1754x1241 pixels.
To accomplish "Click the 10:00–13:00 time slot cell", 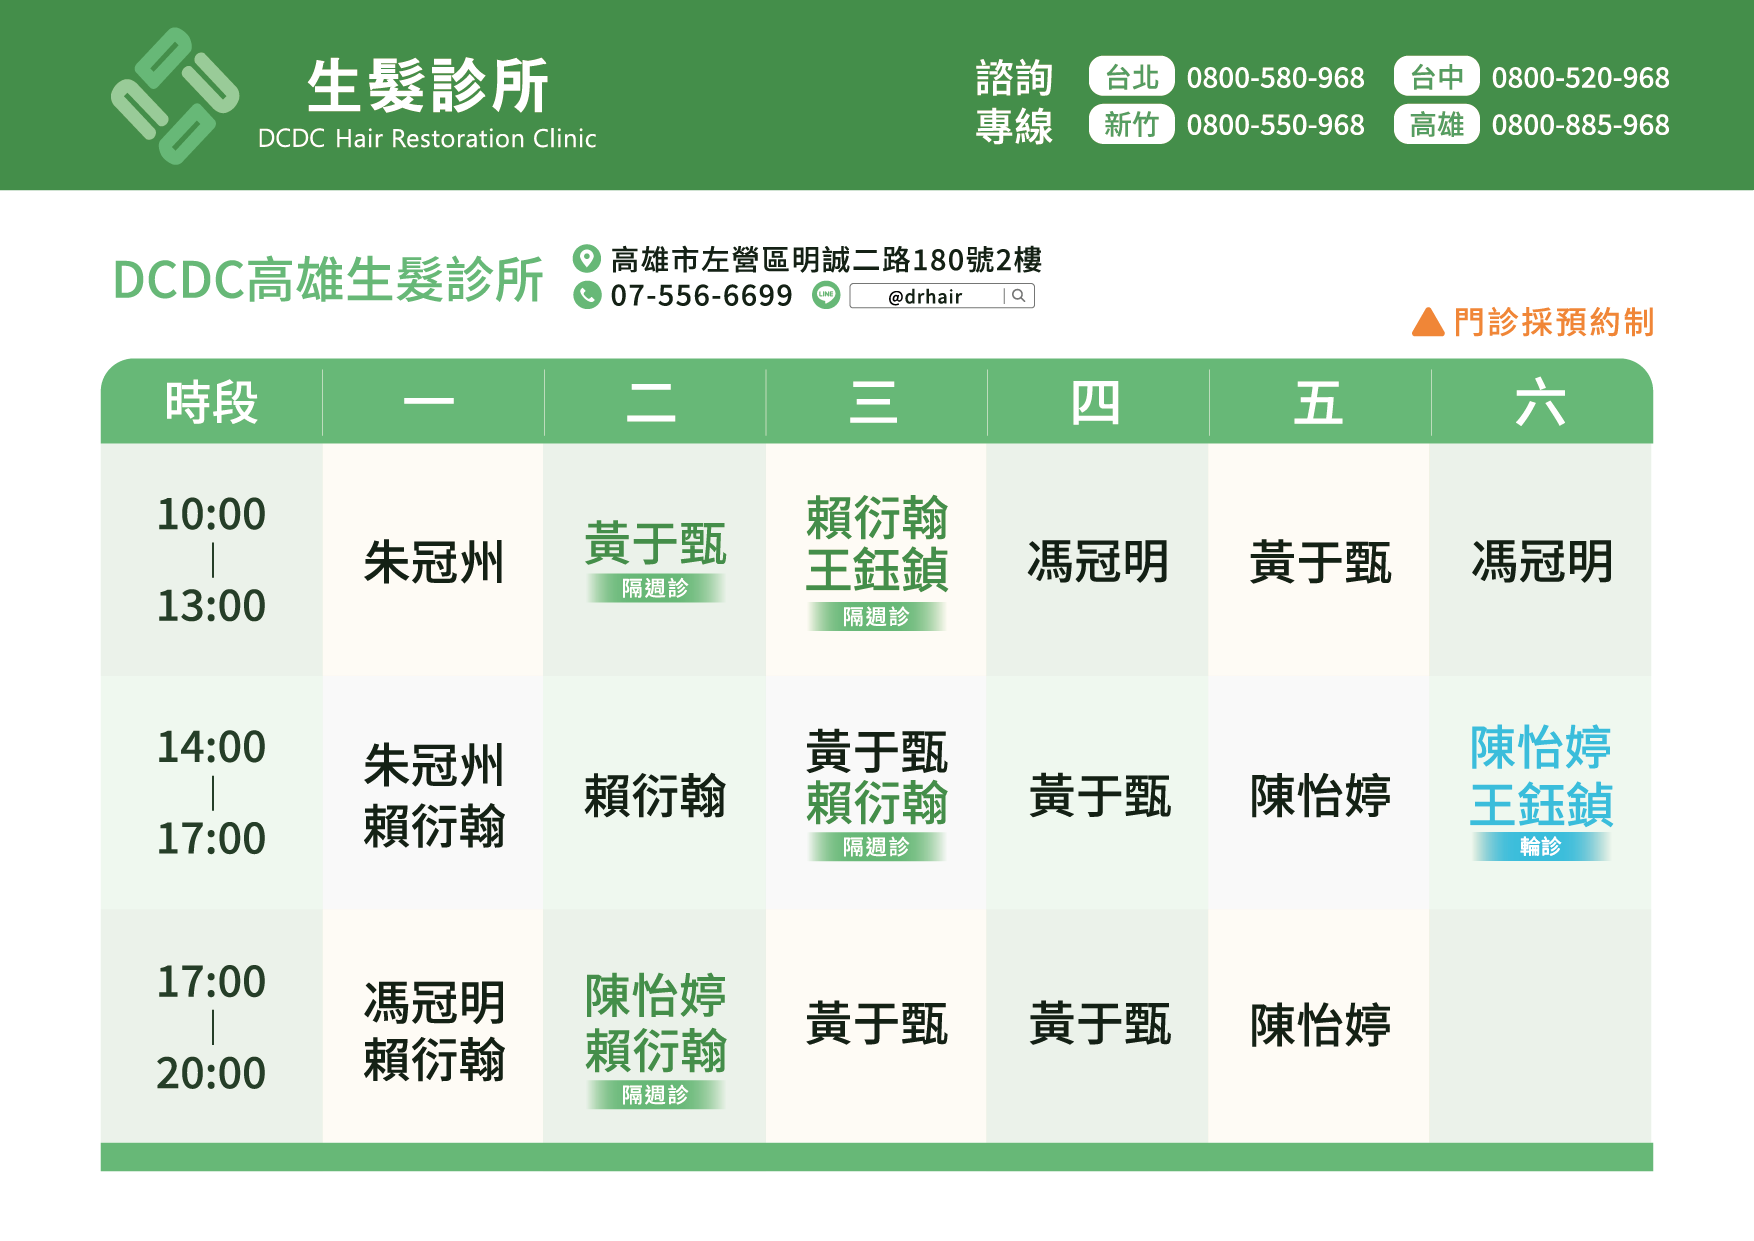I will (x=211, y=560).
